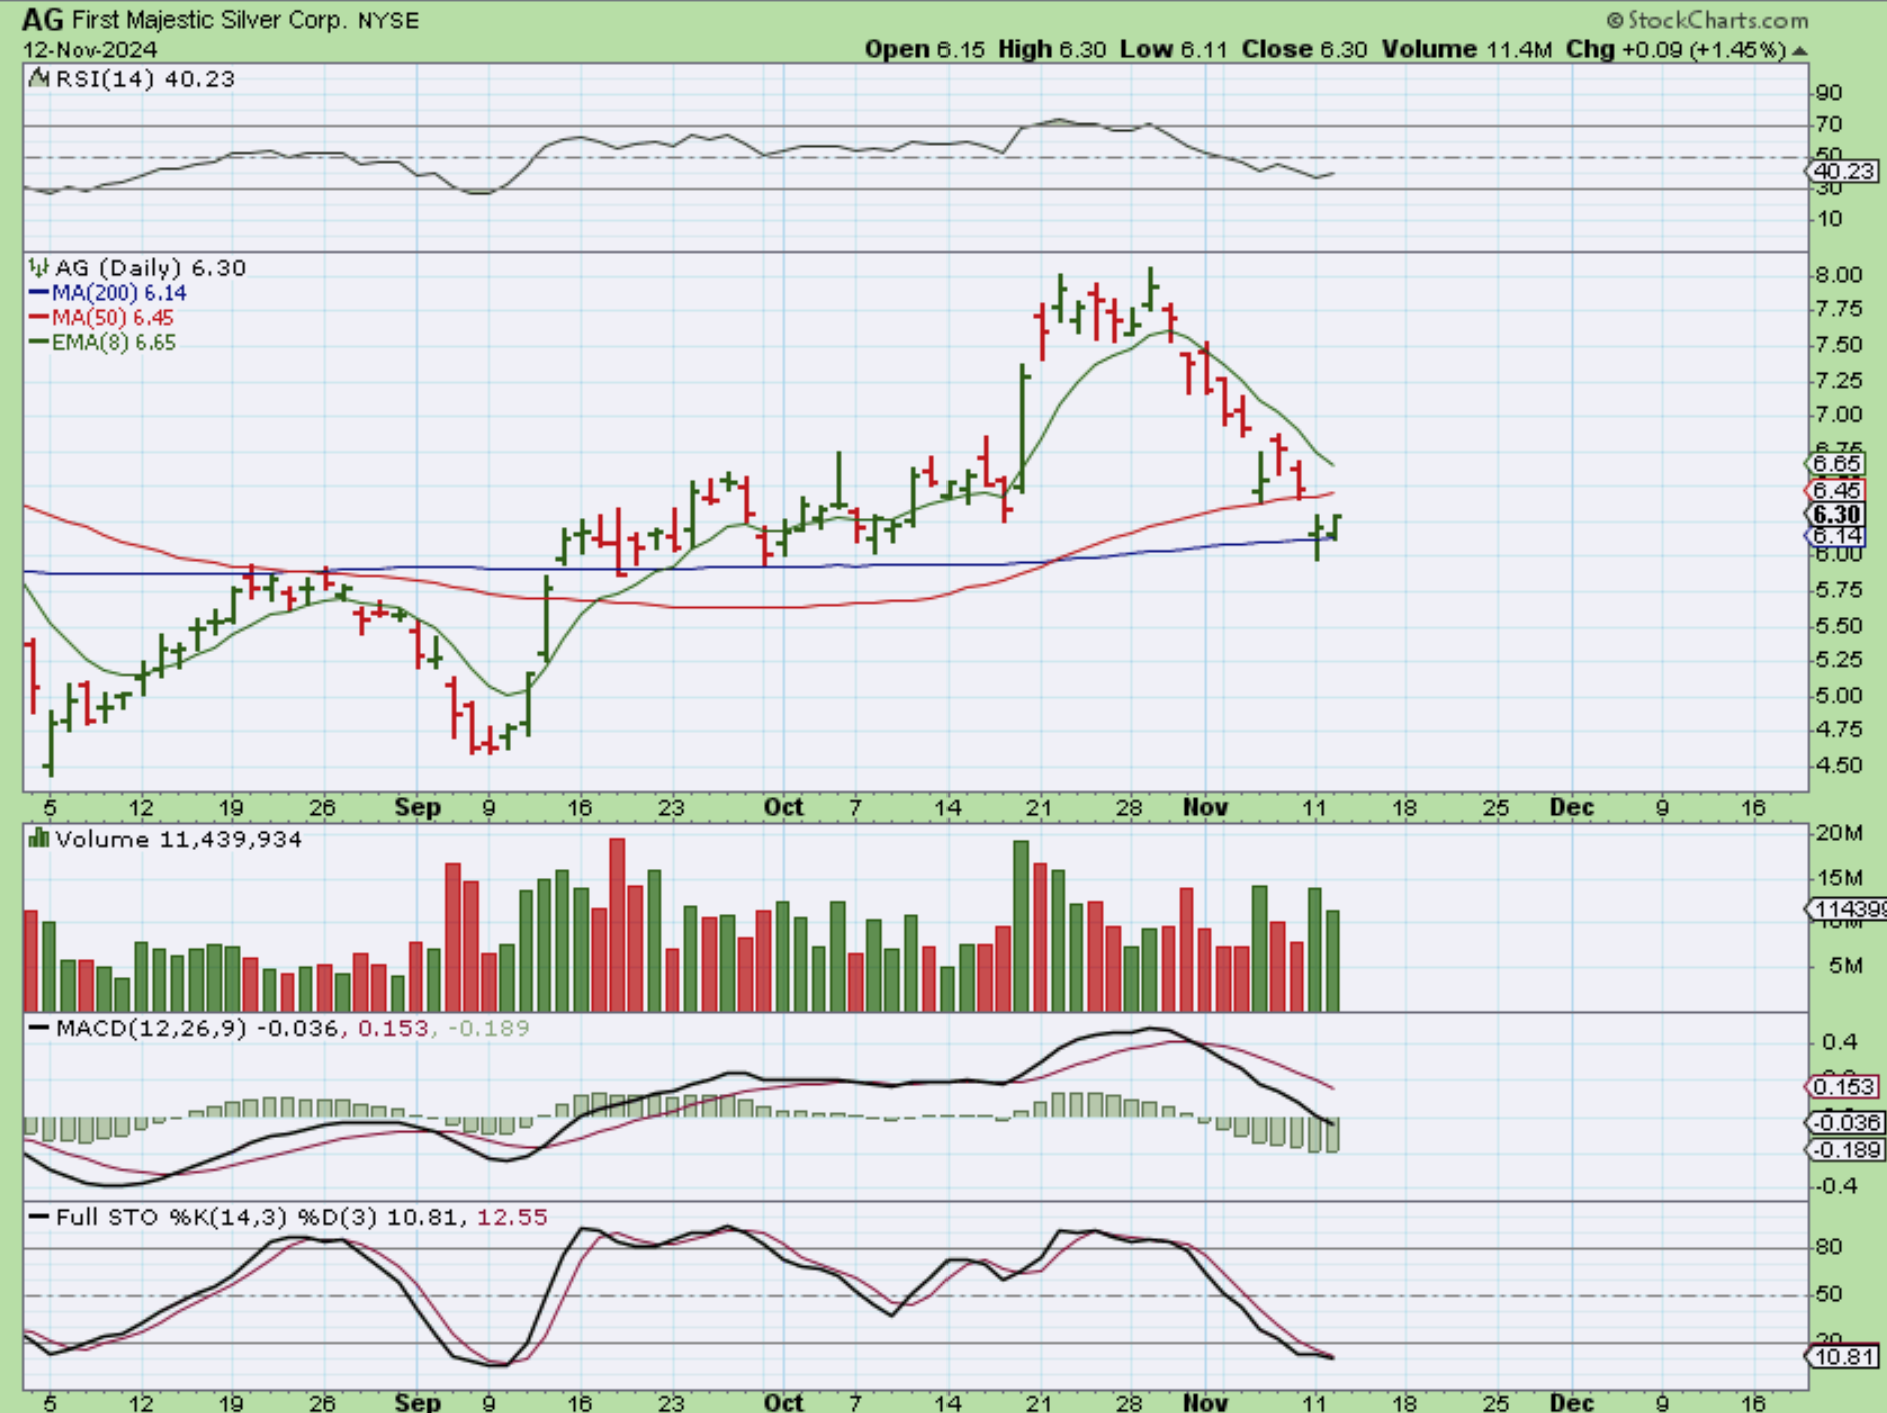Click Dec on the bottom stochastic date axis

pyautogui.click(x=1571, y=1402)
